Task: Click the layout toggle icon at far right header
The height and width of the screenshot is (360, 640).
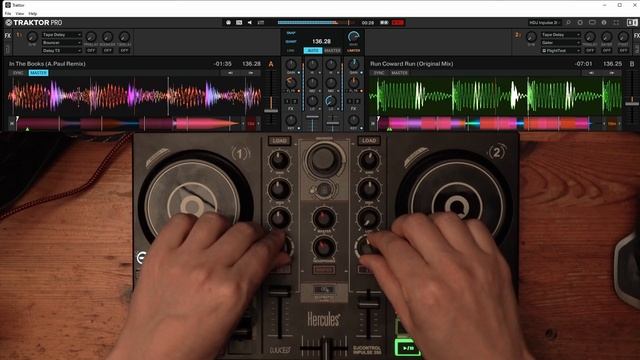Action: (x=632, y=22)
